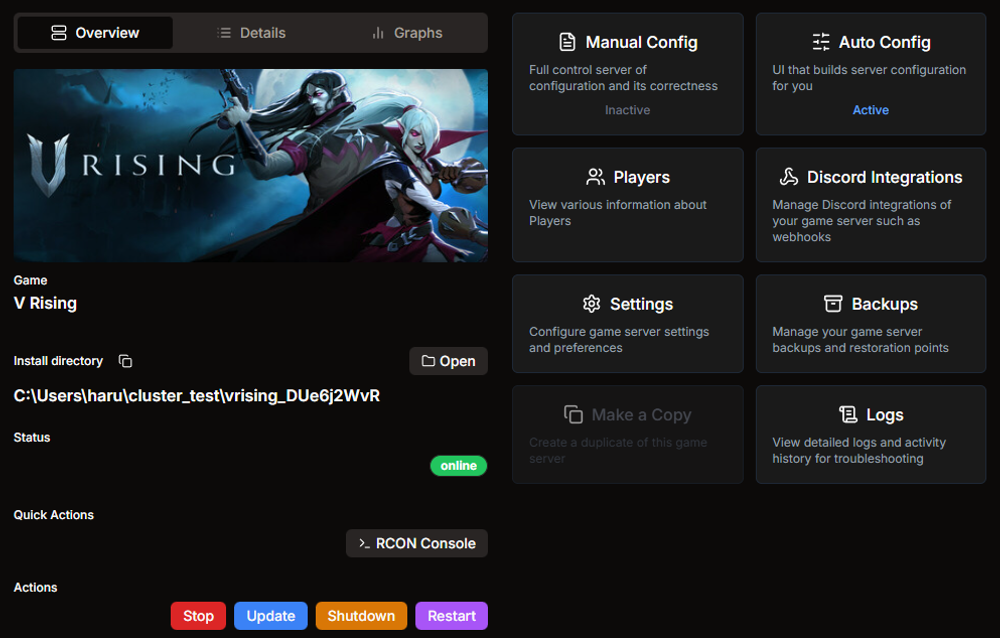The image size is (1000, 638).
Task: Select the Overview tab
Action: [94, 32]
